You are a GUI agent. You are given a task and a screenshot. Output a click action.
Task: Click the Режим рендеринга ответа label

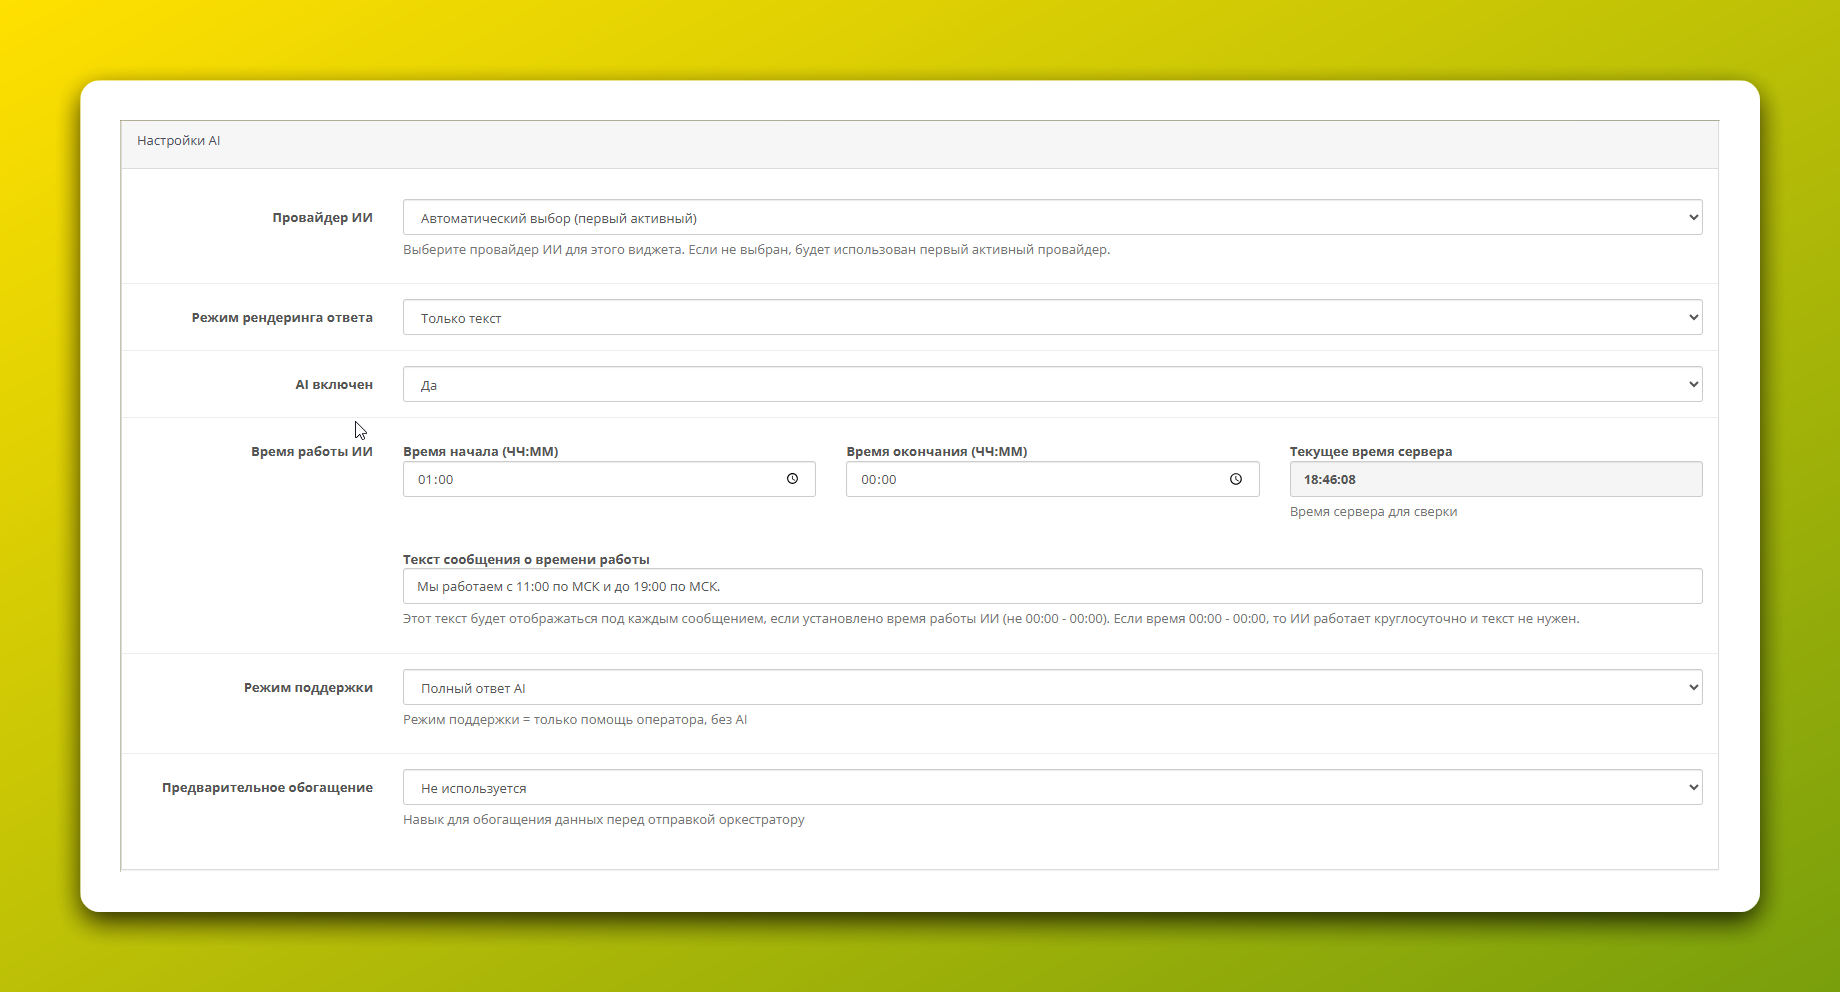282,318
